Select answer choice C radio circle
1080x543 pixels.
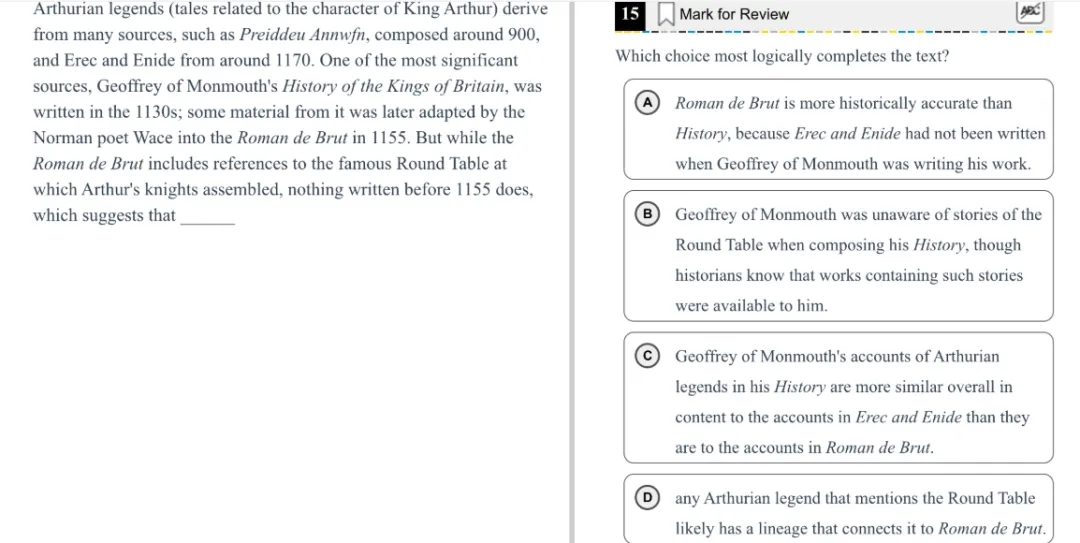tap(647, 356)
